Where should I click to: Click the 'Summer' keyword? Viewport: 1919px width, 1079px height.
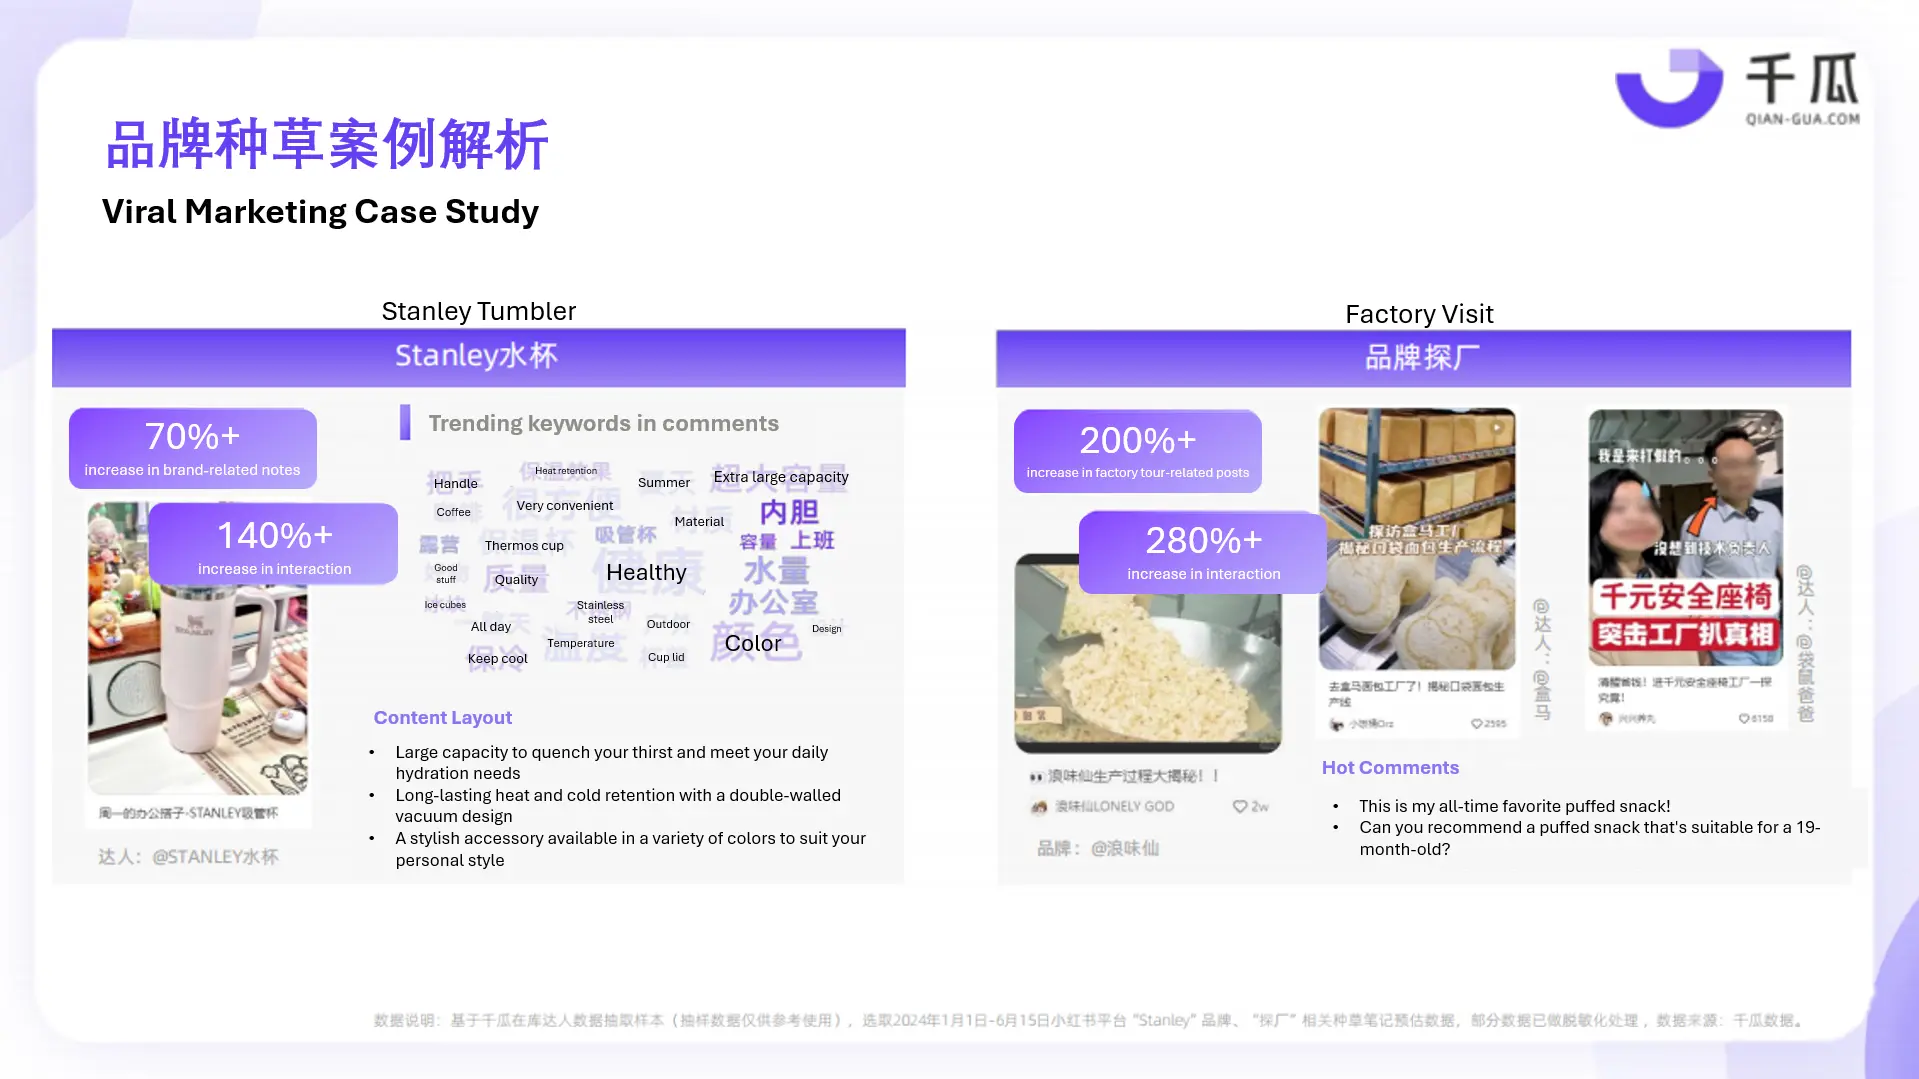[664, 483]
